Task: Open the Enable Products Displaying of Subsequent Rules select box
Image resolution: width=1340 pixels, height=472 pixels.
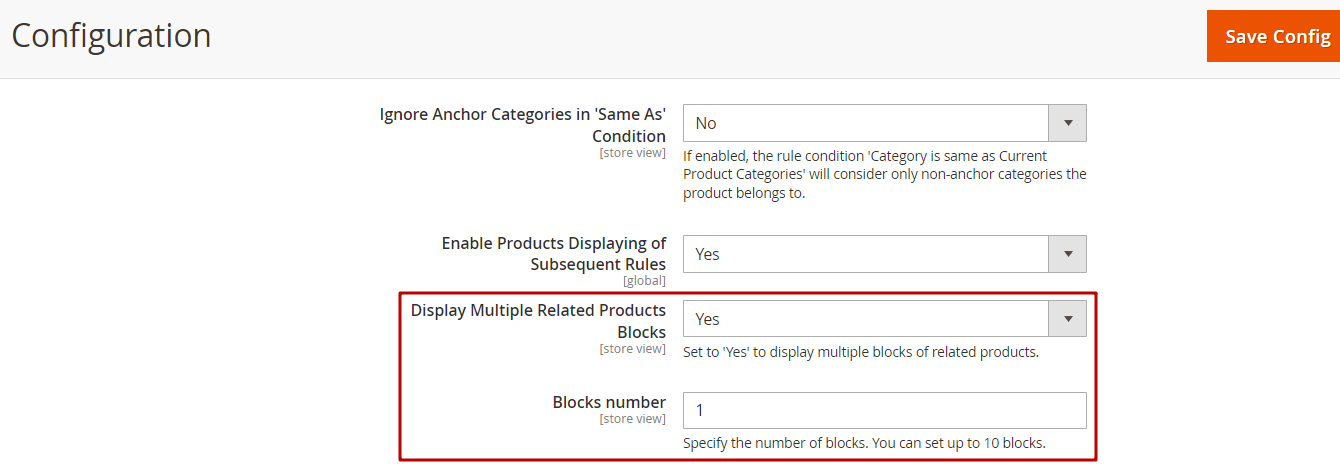Action: click(x=884, y=254)
